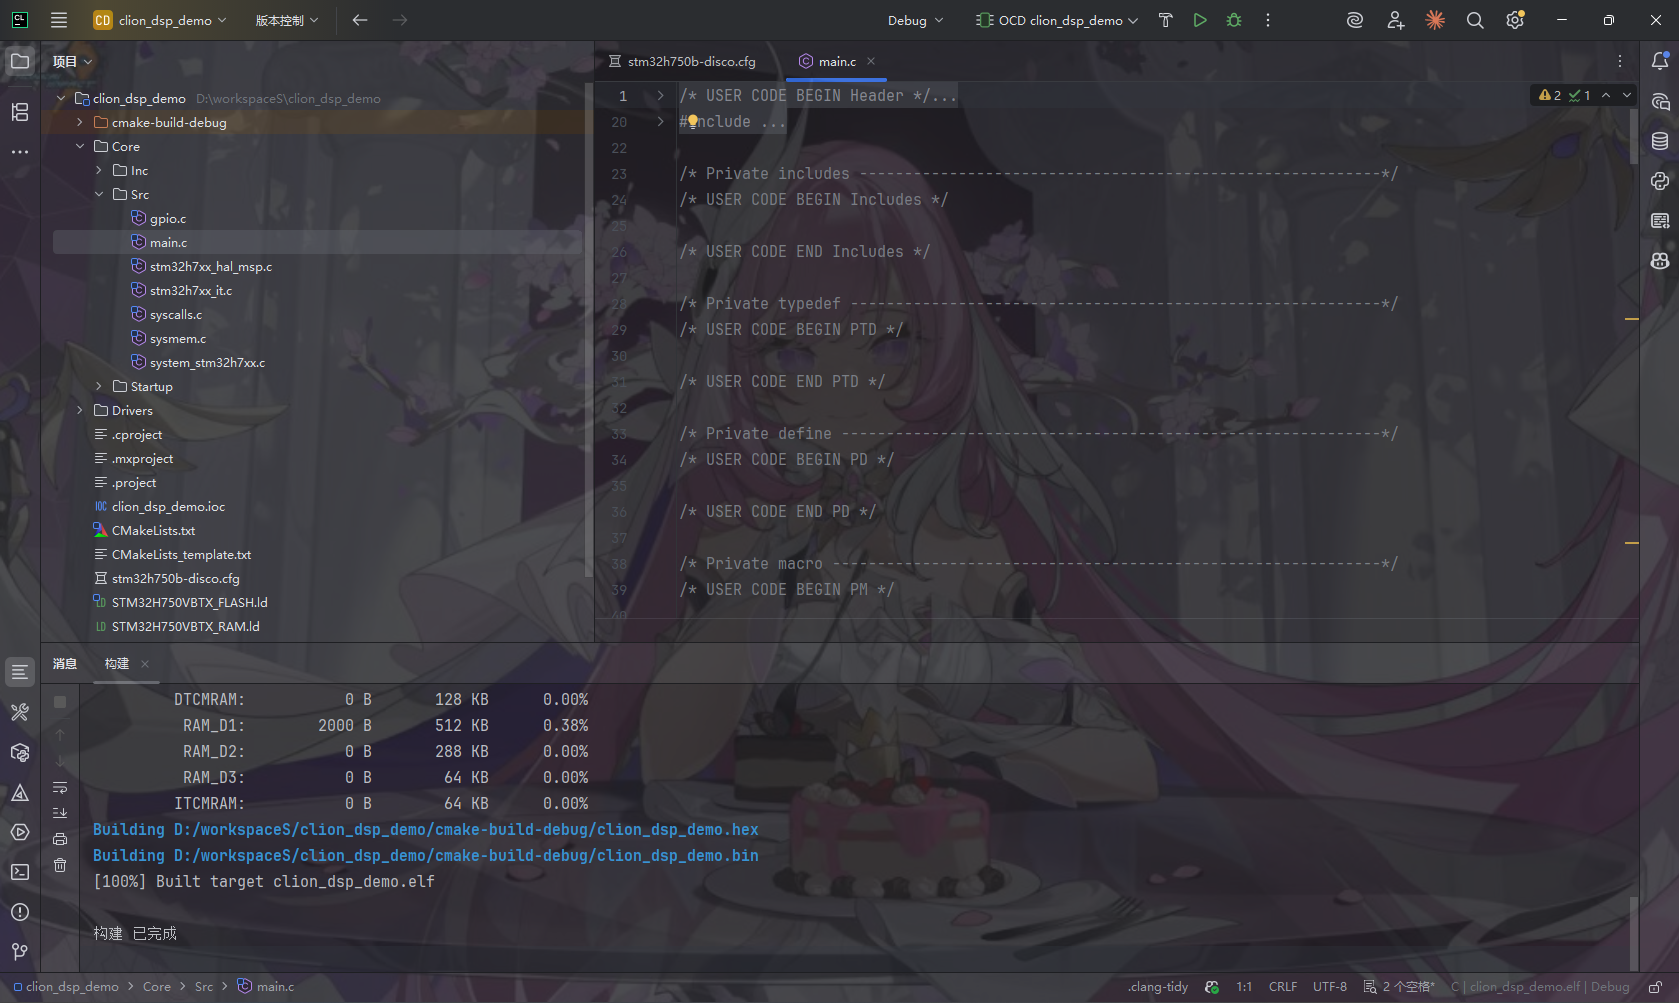
Task: Open the Problems tool window icon
Action: click(x=19, y=912)
